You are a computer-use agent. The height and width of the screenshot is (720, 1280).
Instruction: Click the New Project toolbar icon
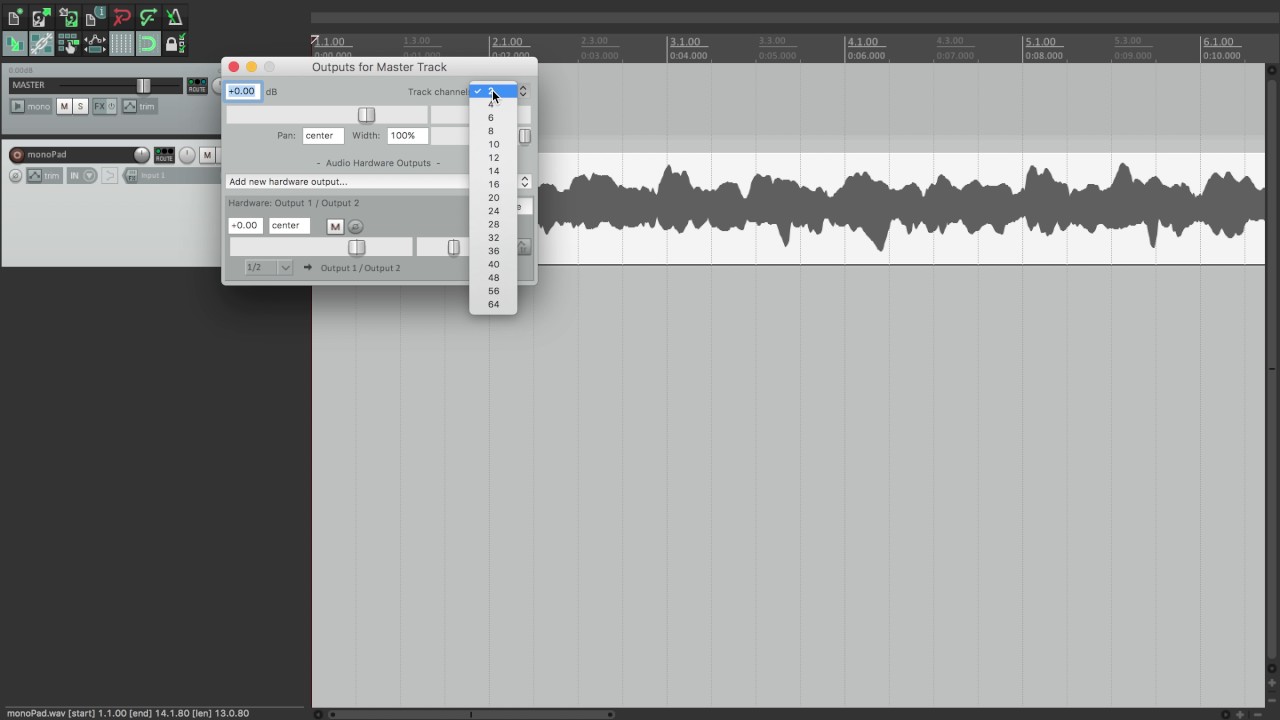[15, 18]
